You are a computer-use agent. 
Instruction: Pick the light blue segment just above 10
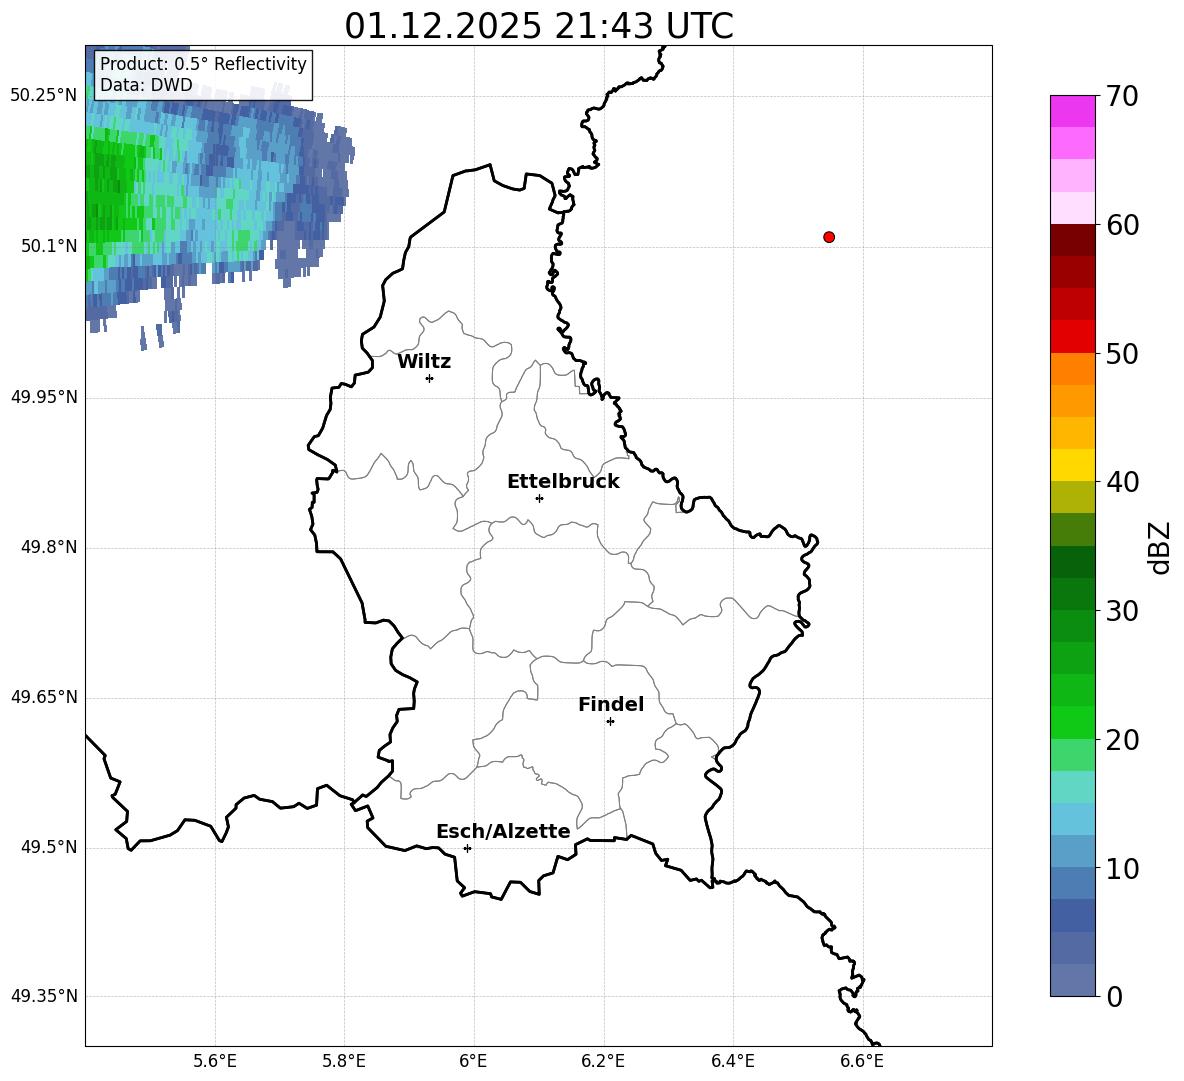point(1072,852)
